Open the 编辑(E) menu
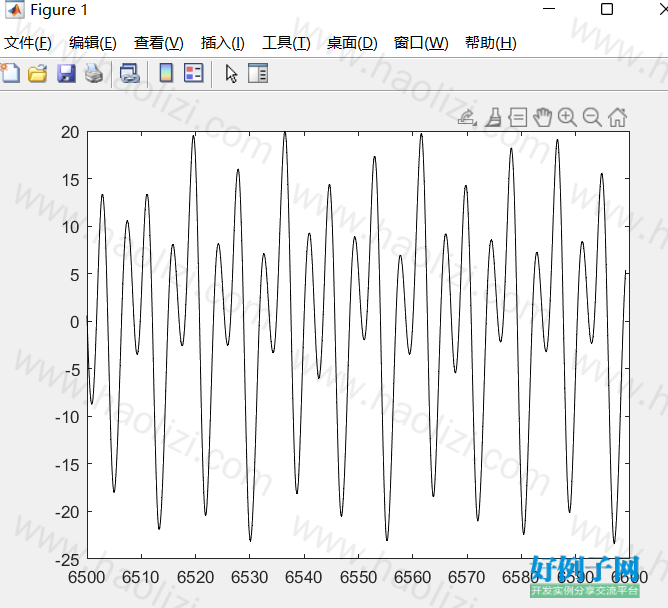 click(92, 43)
